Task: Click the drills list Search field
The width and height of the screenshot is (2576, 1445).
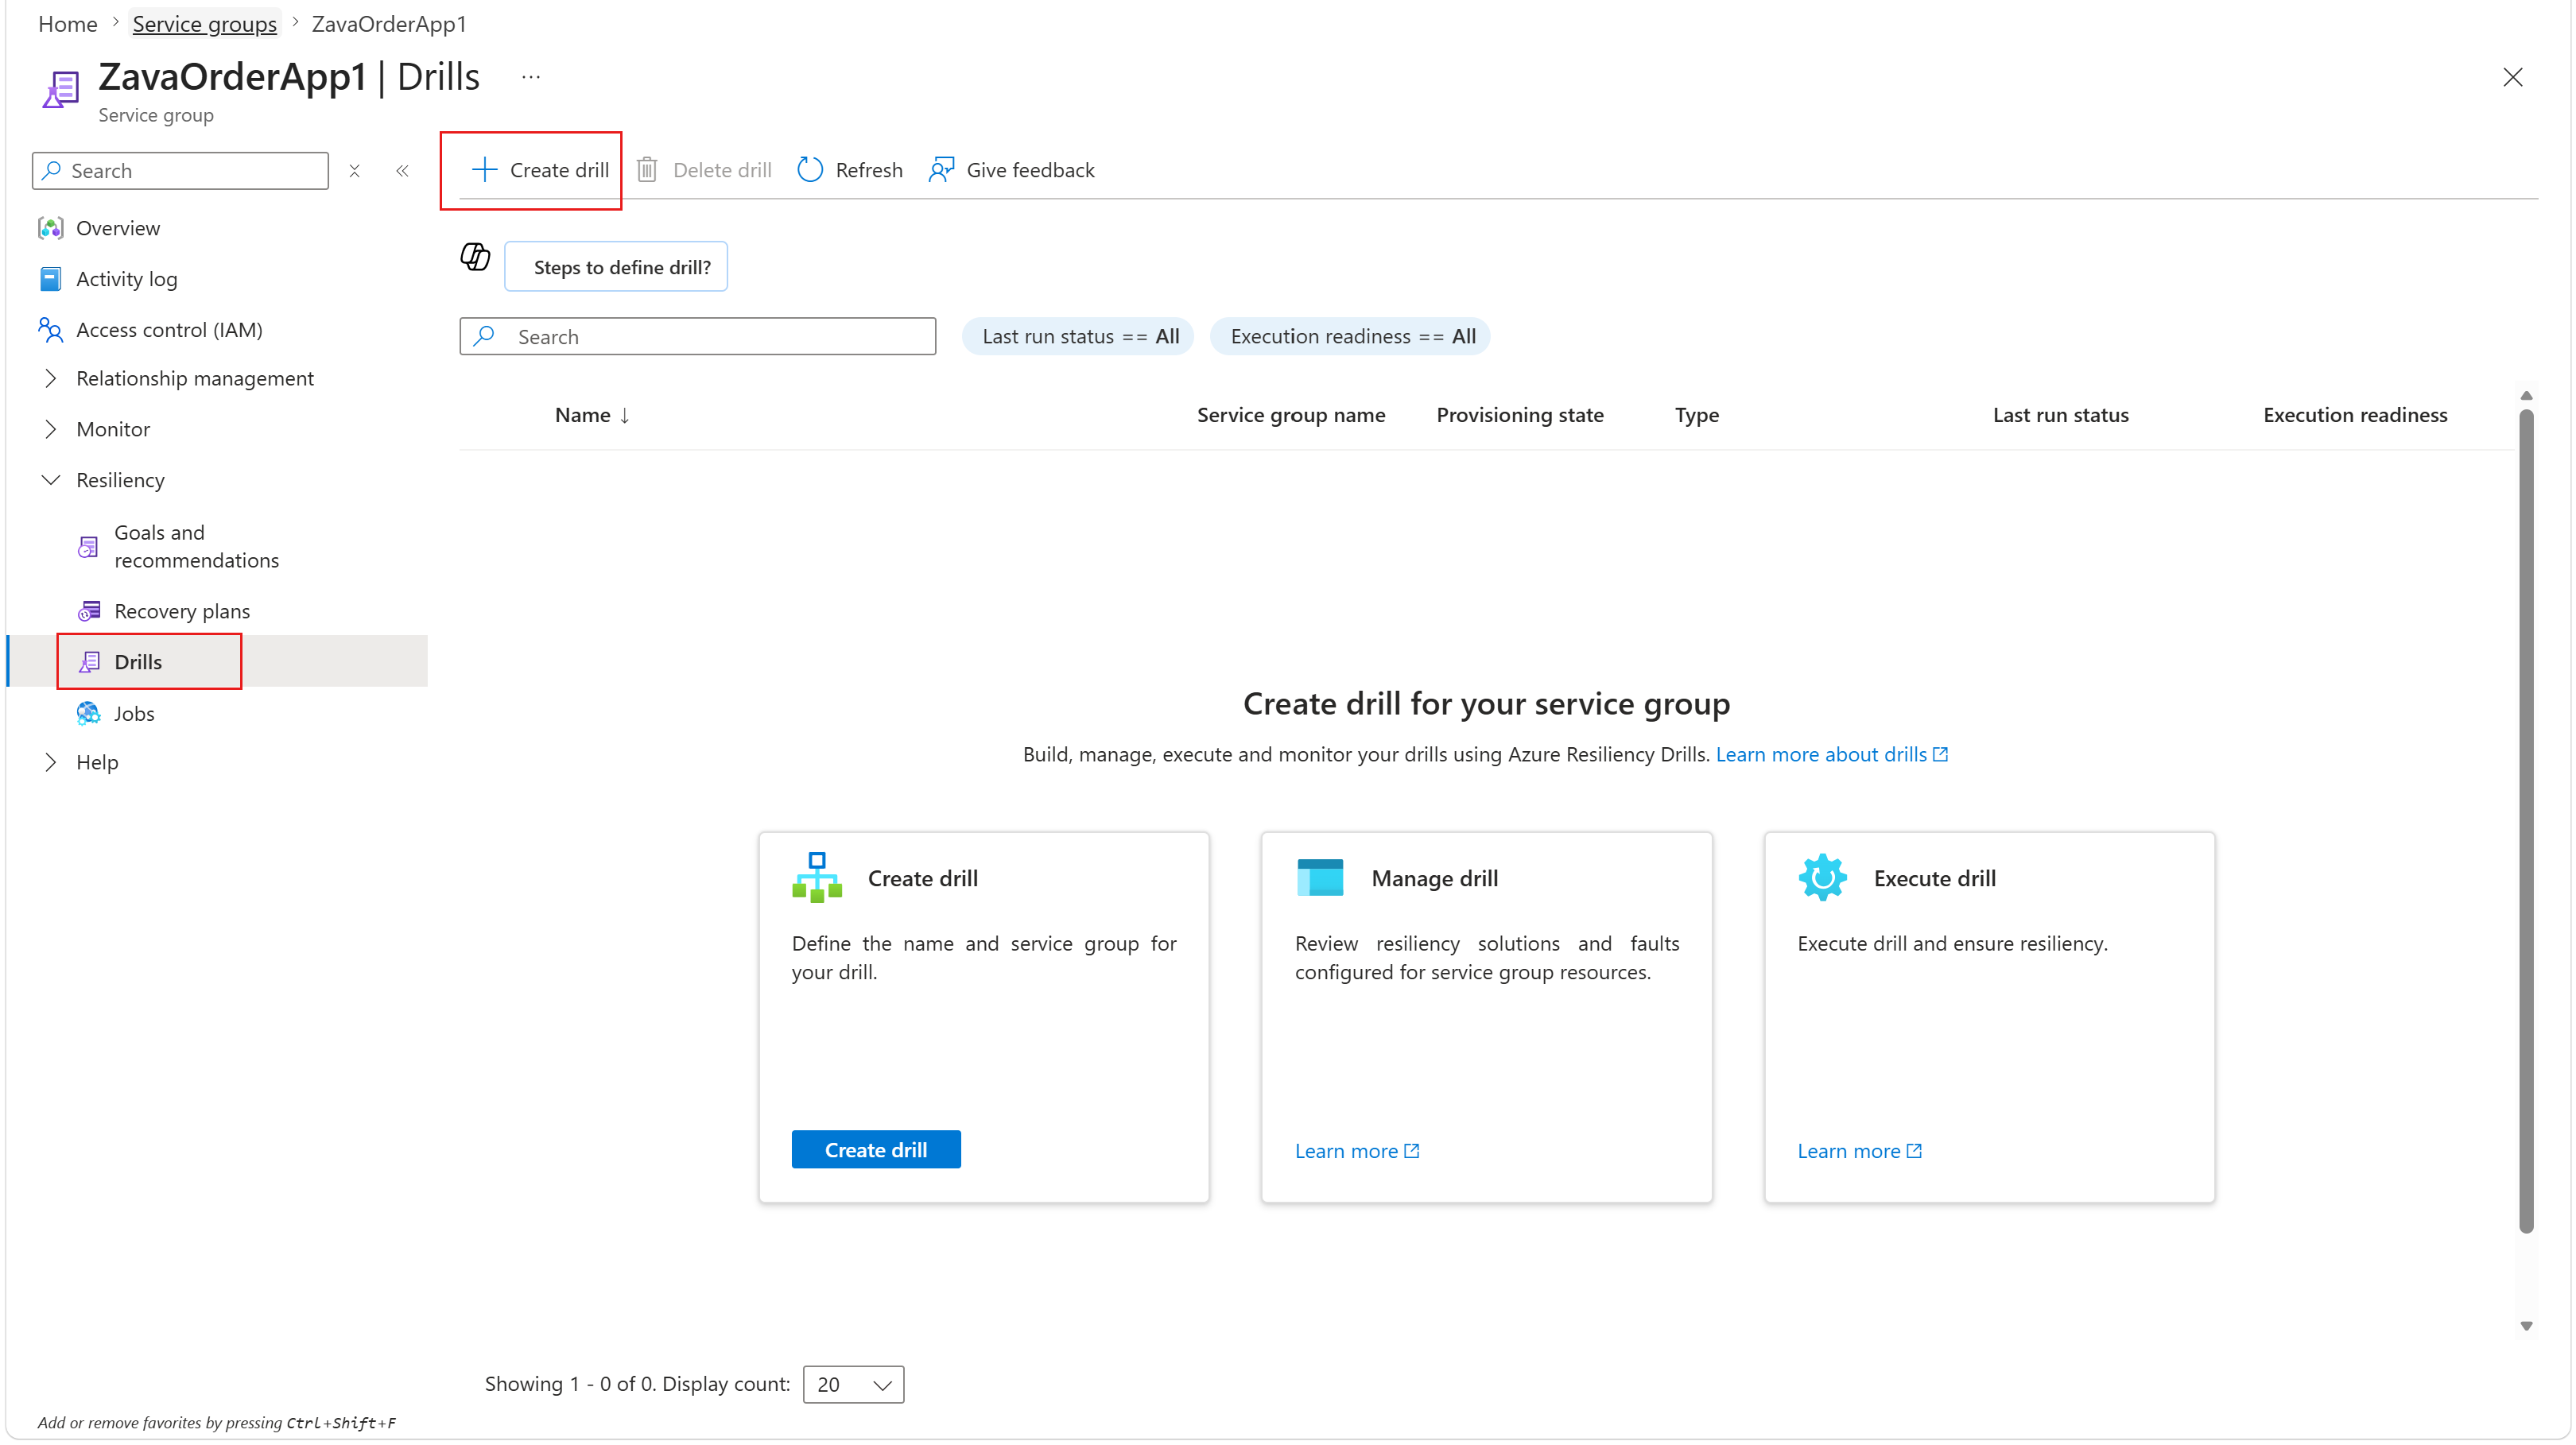Action: (x=698, y=336)
